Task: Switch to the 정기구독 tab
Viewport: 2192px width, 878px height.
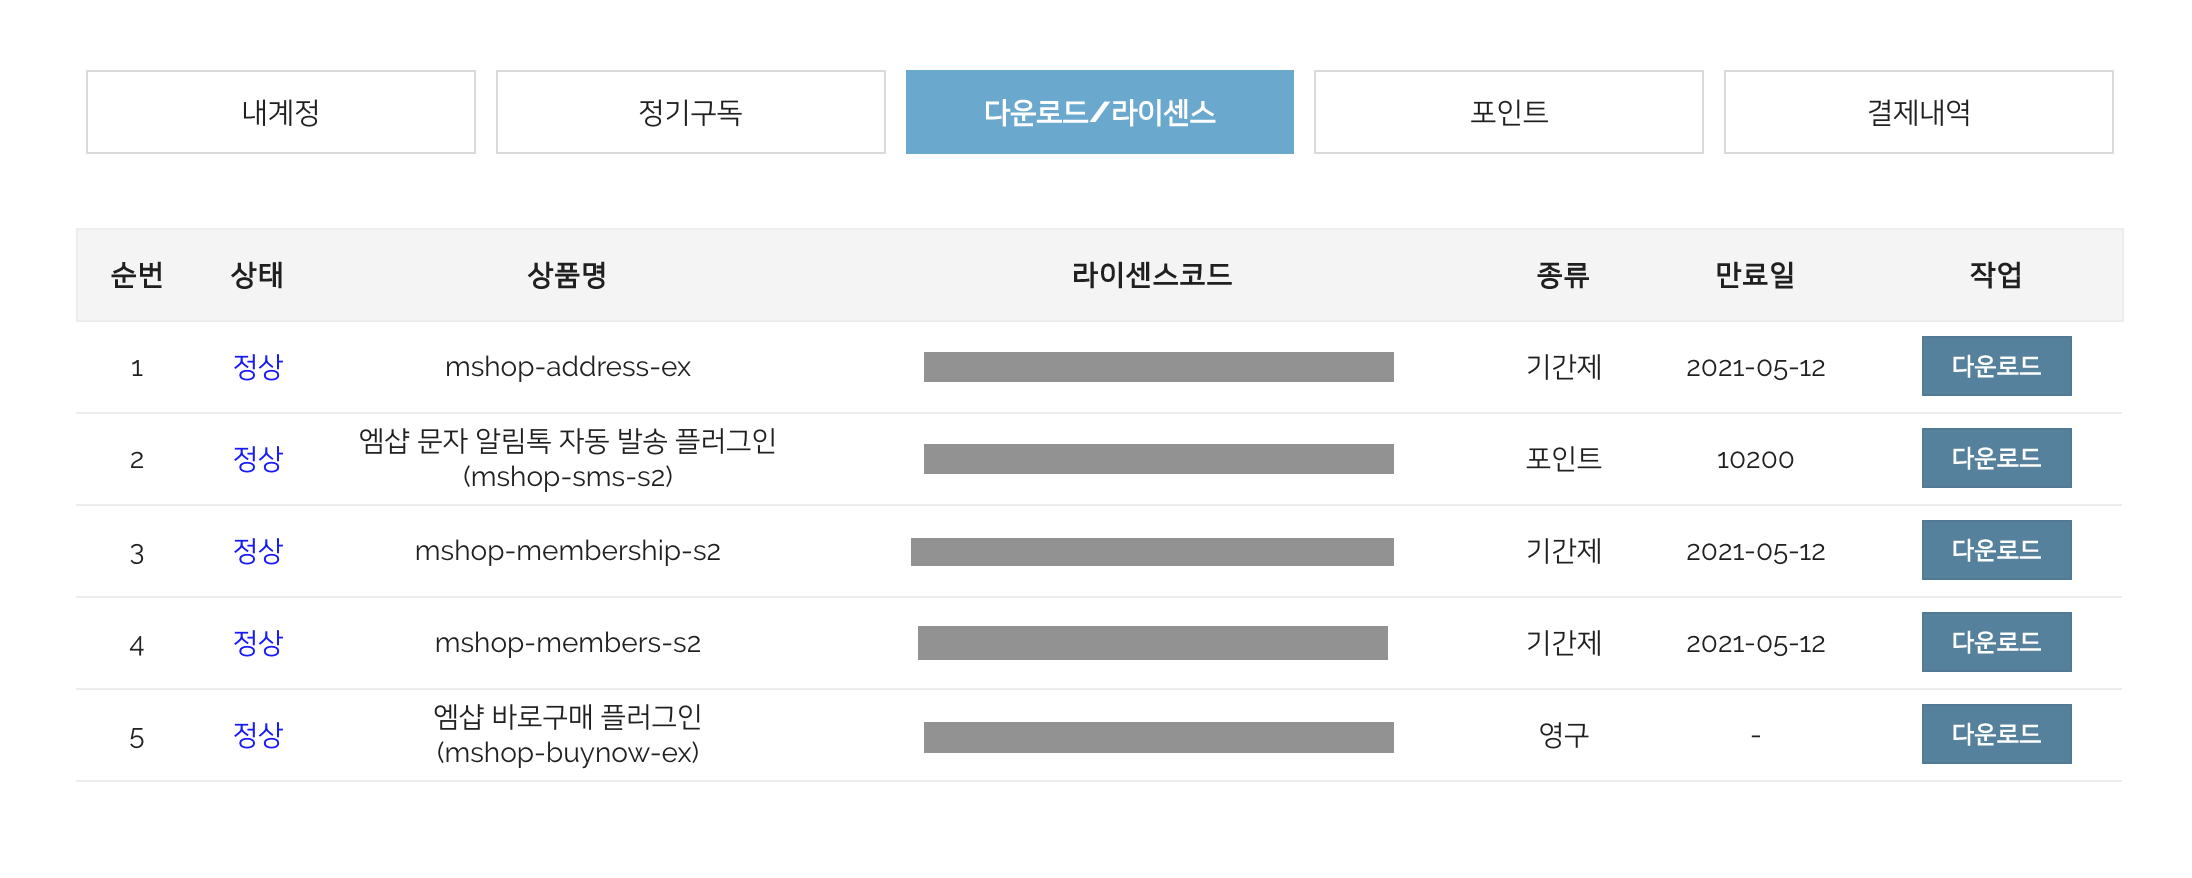Action: [691, 112]
